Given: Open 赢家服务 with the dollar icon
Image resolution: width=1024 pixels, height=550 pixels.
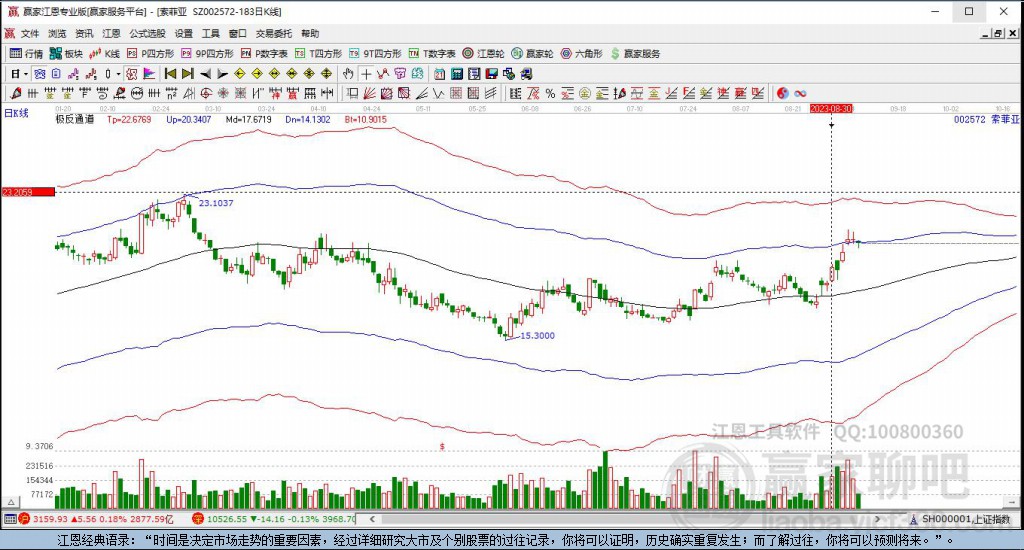Looking at the screenshot, I should pos(635,54).
